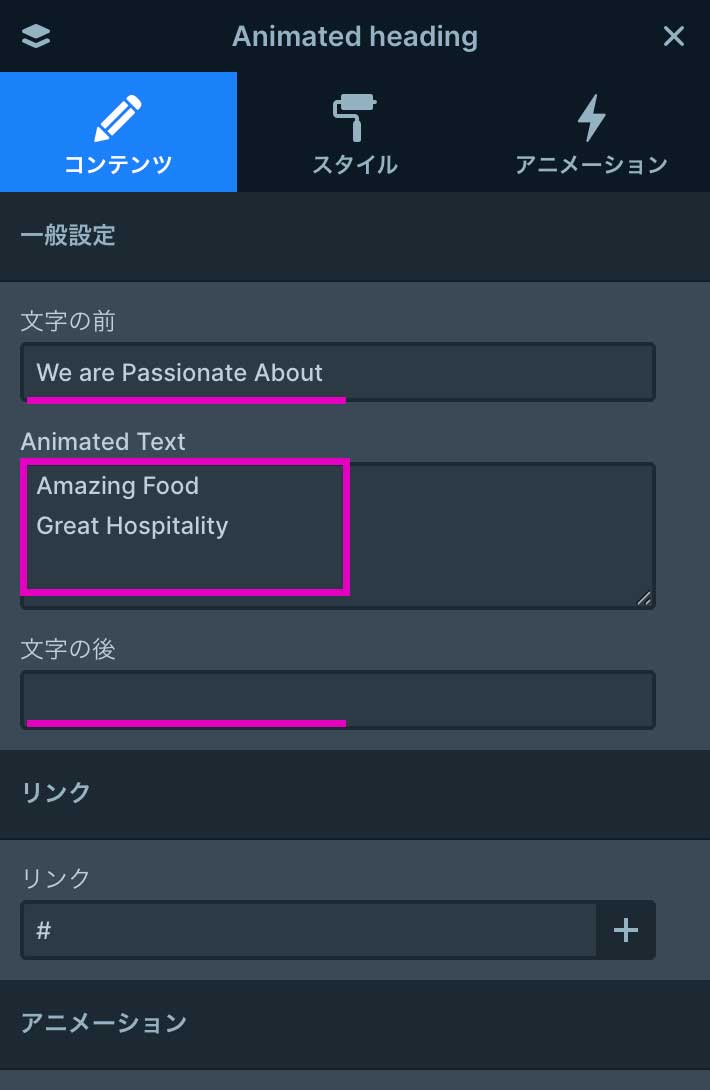Screen dimensions: 710x1090
Task: Click the layers stack icon in header
Action: pos(35,37)
